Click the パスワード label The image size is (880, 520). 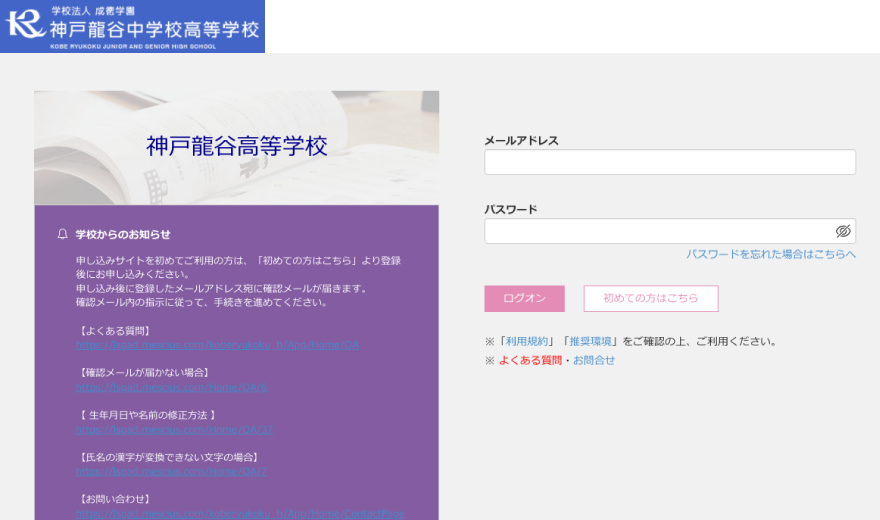tap(511, 209)
